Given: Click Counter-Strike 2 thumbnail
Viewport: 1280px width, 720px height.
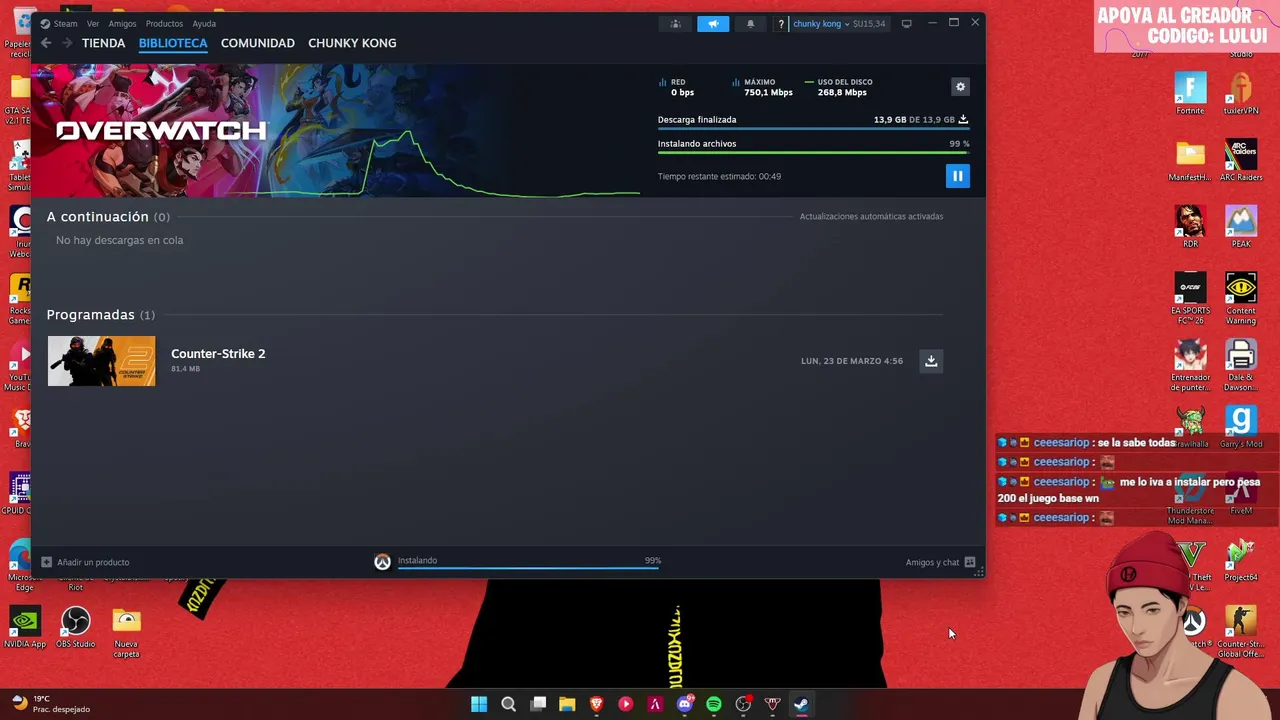Looking at the screenshot, I should [101, 361].
